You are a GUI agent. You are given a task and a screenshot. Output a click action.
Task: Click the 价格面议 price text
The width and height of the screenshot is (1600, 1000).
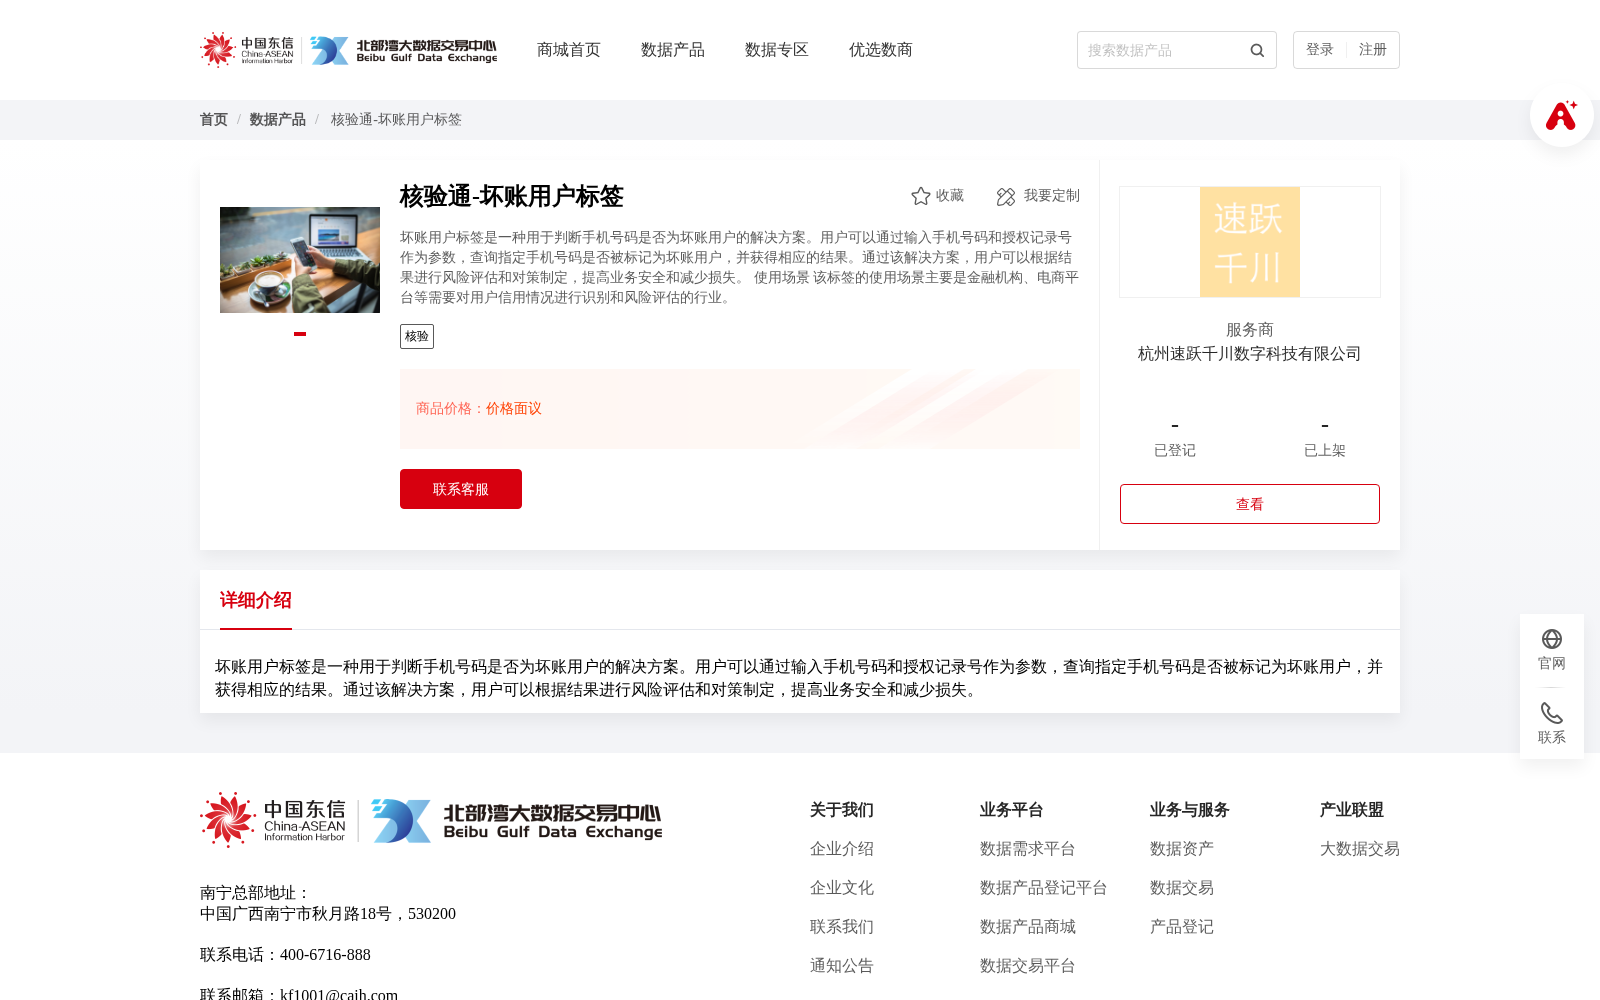tap(514, 409)
